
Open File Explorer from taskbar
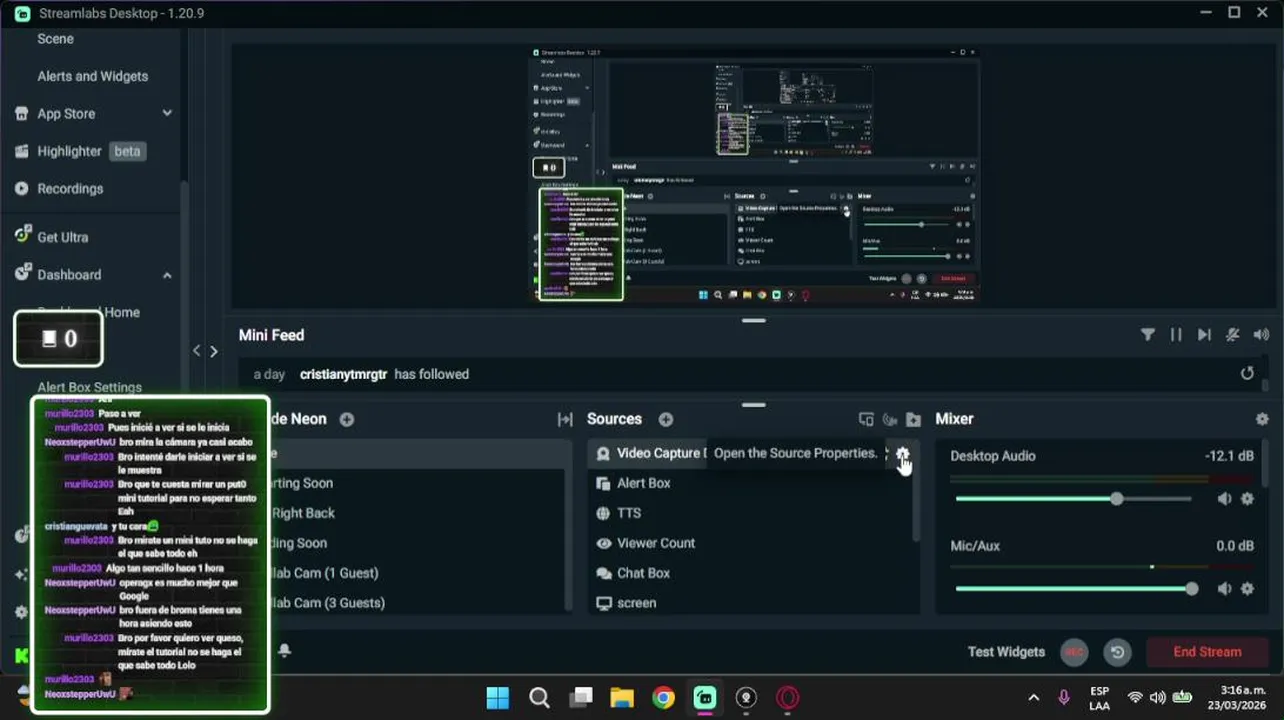pyautogui.click(x=622, y=698)
